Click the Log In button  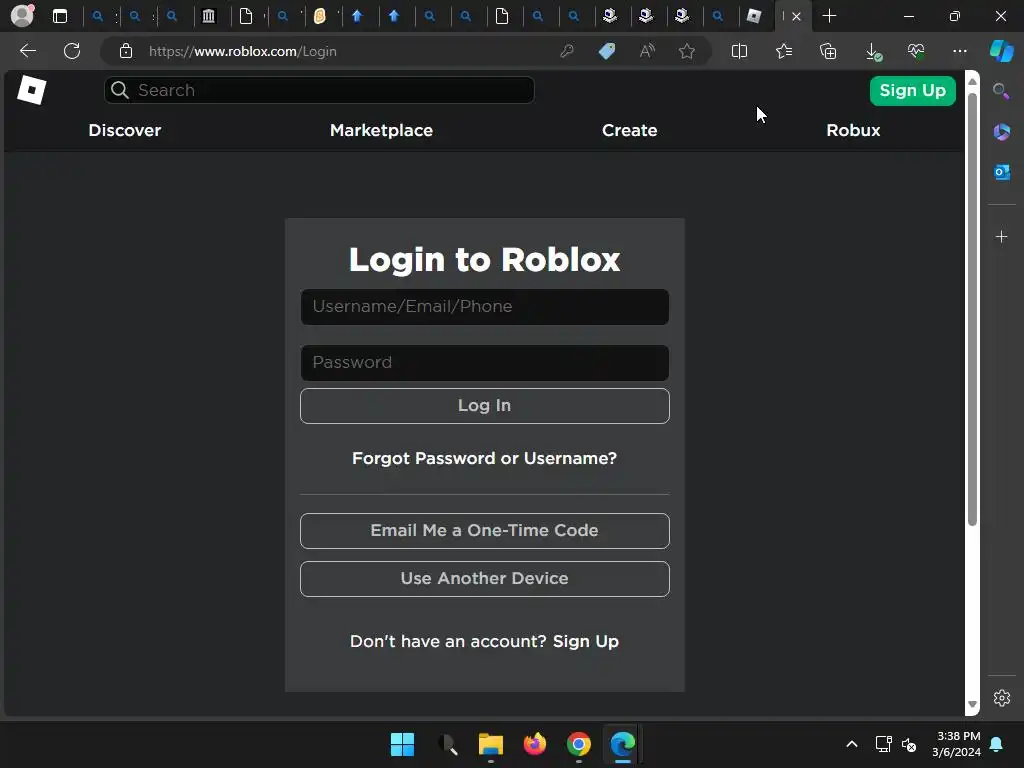(x=485, y=406)
